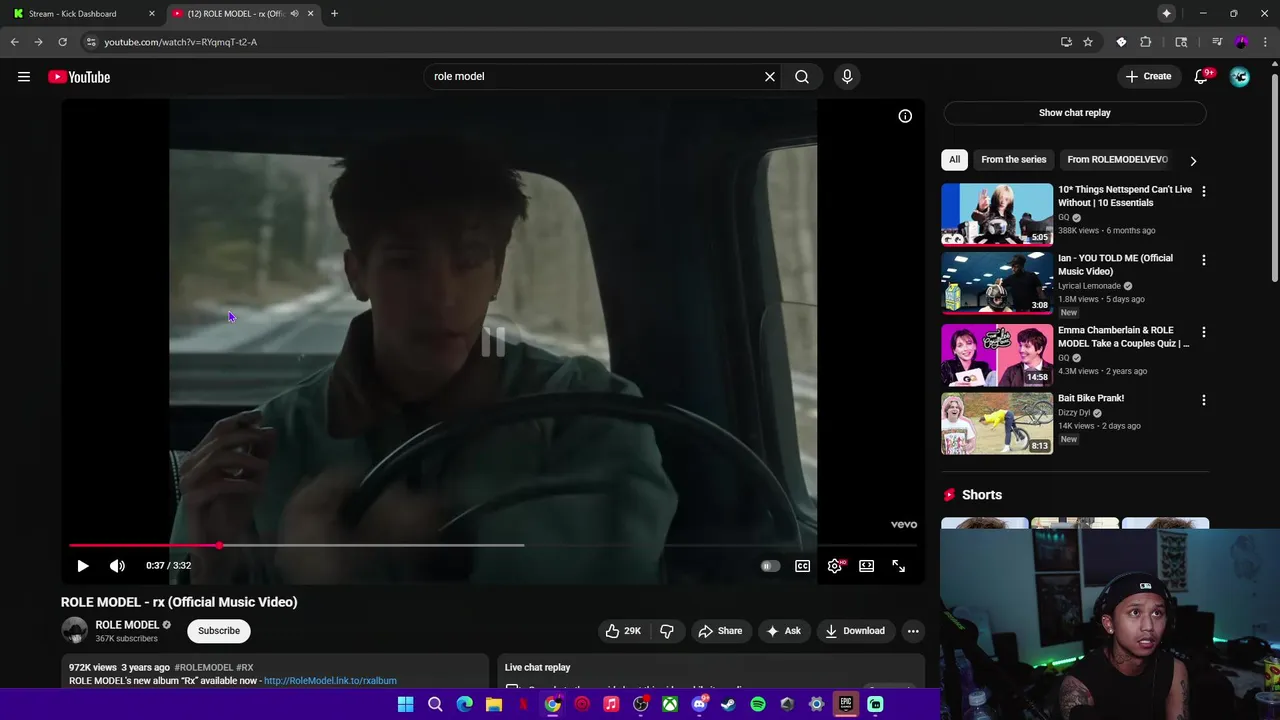Viewport: 1280px width, 720px height.
Task: Open Steam from the taskbar
Action: 728,705
